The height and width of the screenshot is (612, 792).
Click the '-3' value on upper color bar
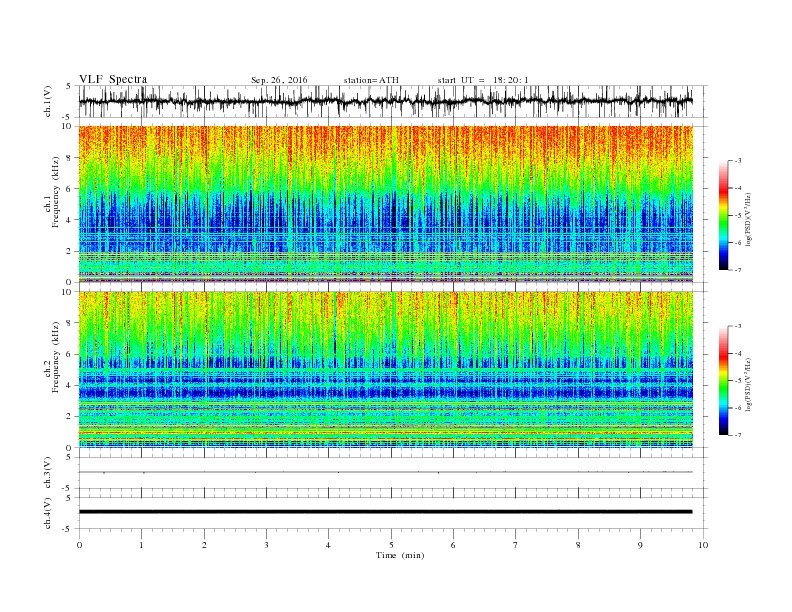737,161
